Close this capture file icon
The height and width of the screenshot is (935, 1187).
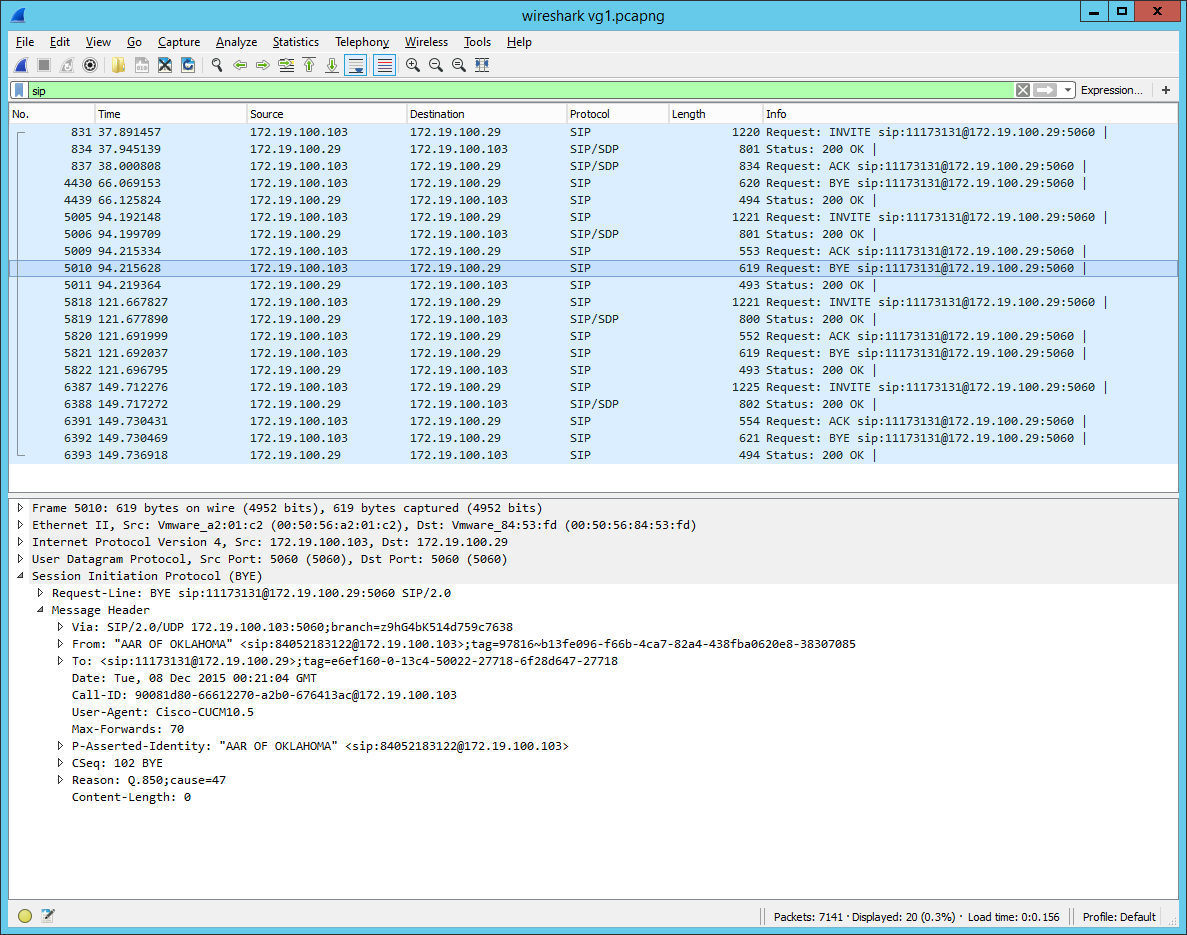click(x=164, y=65)
